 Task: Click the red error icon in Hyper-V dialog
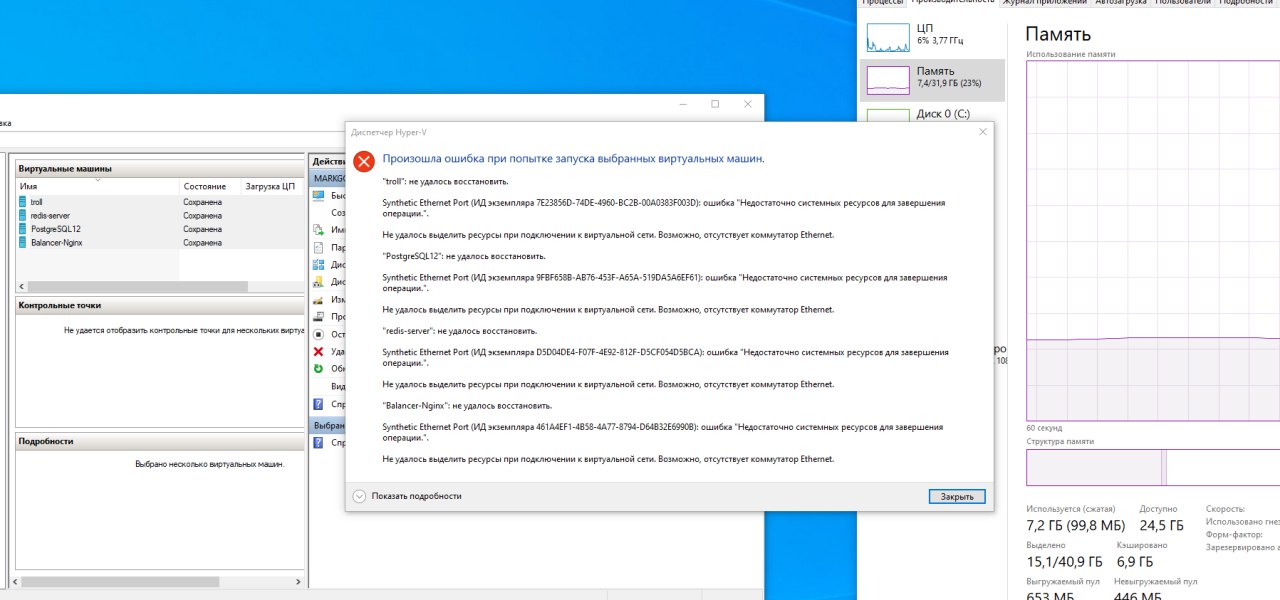(364, 162)
